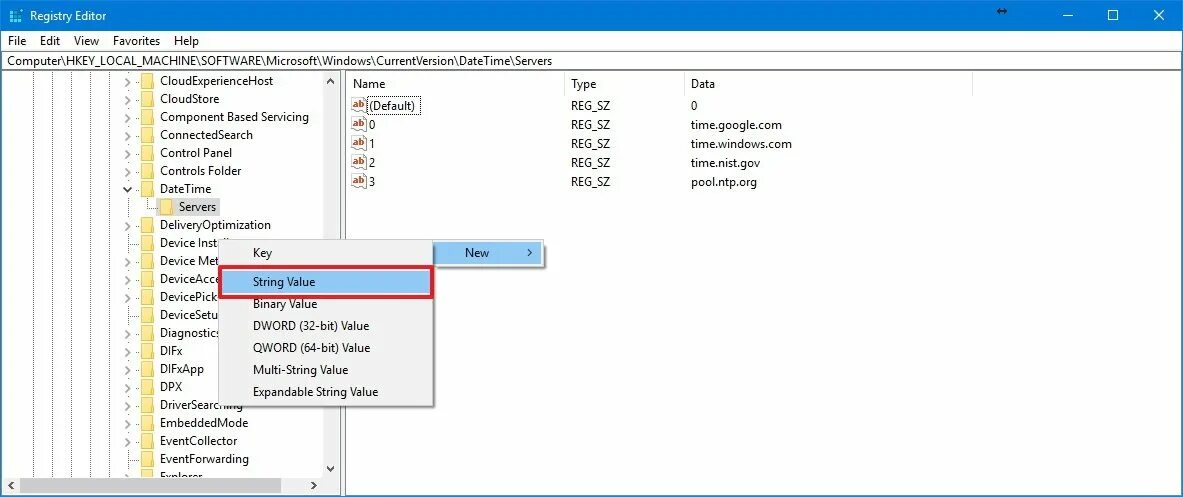Image resolution: width=1183 pixels, height=497 pixels.
Task: Click the Control Panel folder icon
Action: (147, 152)
